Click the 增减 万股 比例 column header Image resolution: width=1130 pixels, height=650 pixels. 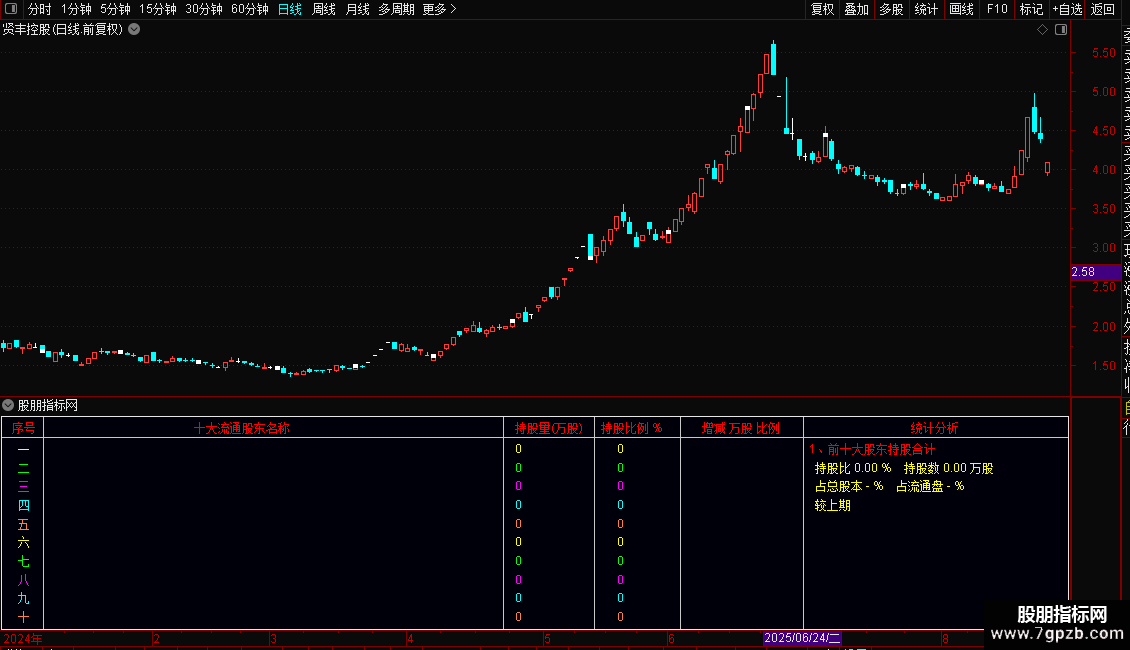(742, 428)
